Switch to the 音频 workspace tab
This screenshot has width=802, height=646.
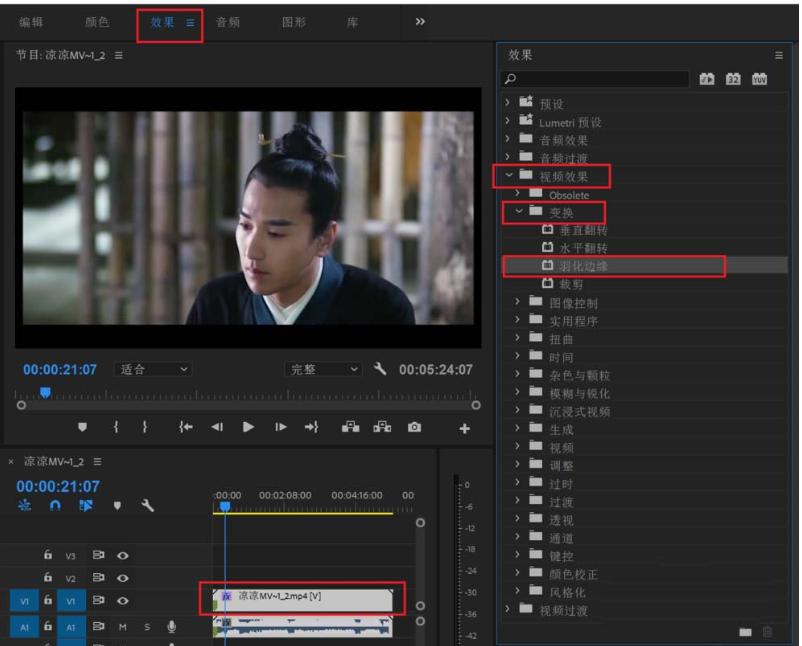(228, 22)
